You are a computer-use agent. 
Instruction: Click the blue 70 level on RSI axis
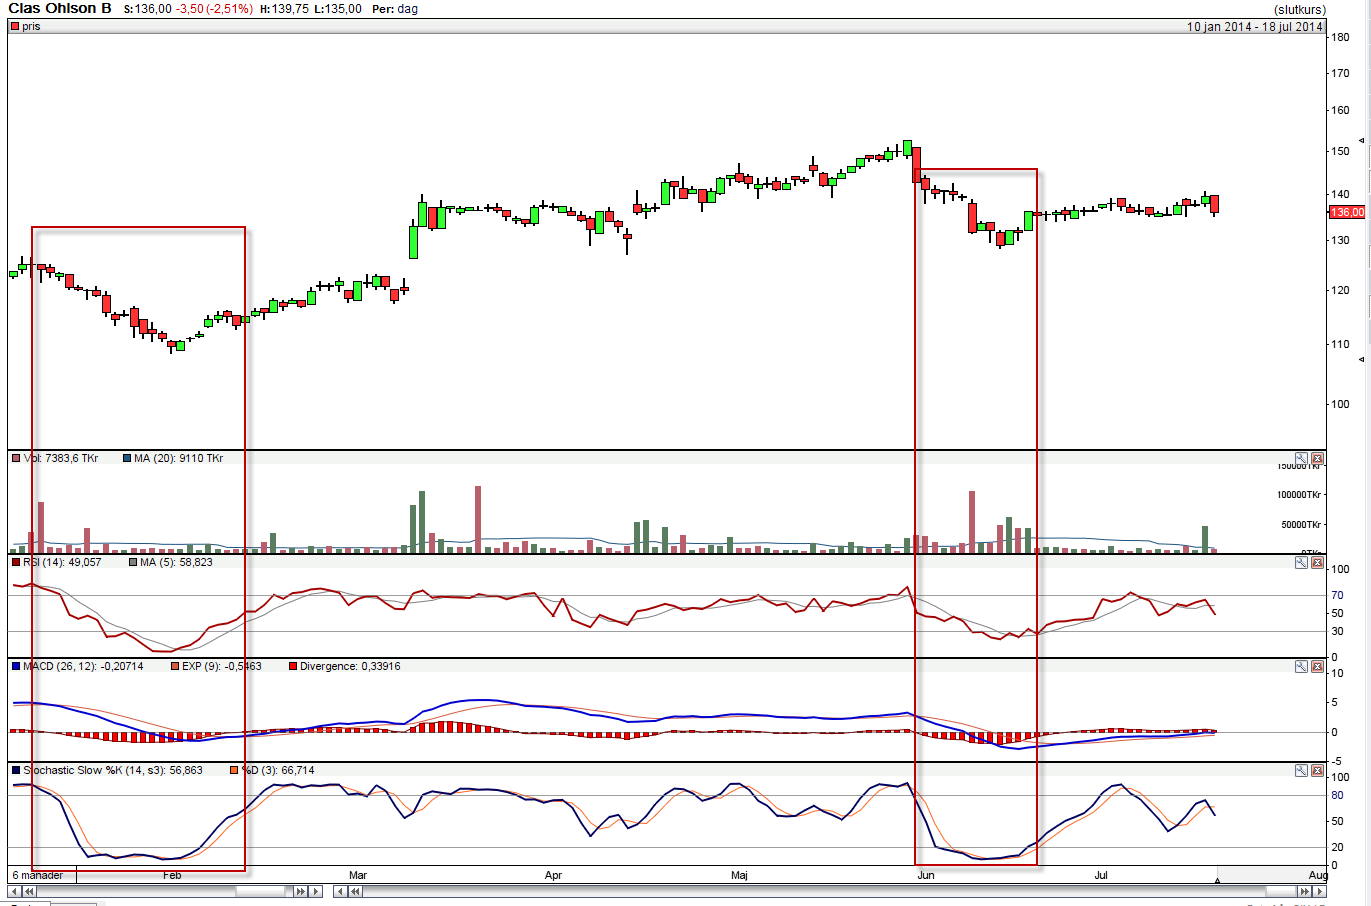[1337, 596]
